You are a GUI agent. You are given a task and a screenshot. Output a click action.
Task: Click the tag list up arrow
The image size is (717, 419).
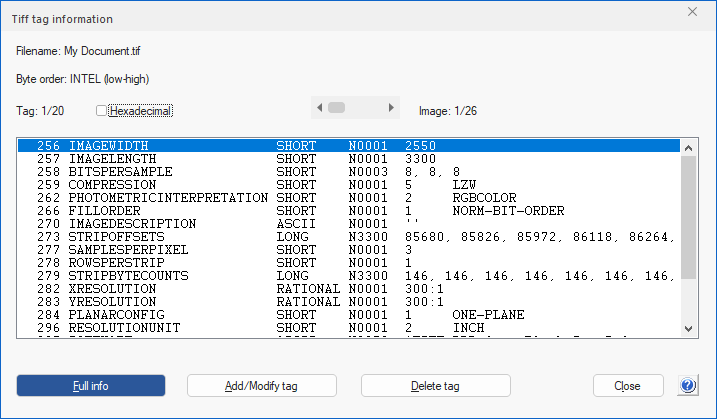(x=689, y=148)
